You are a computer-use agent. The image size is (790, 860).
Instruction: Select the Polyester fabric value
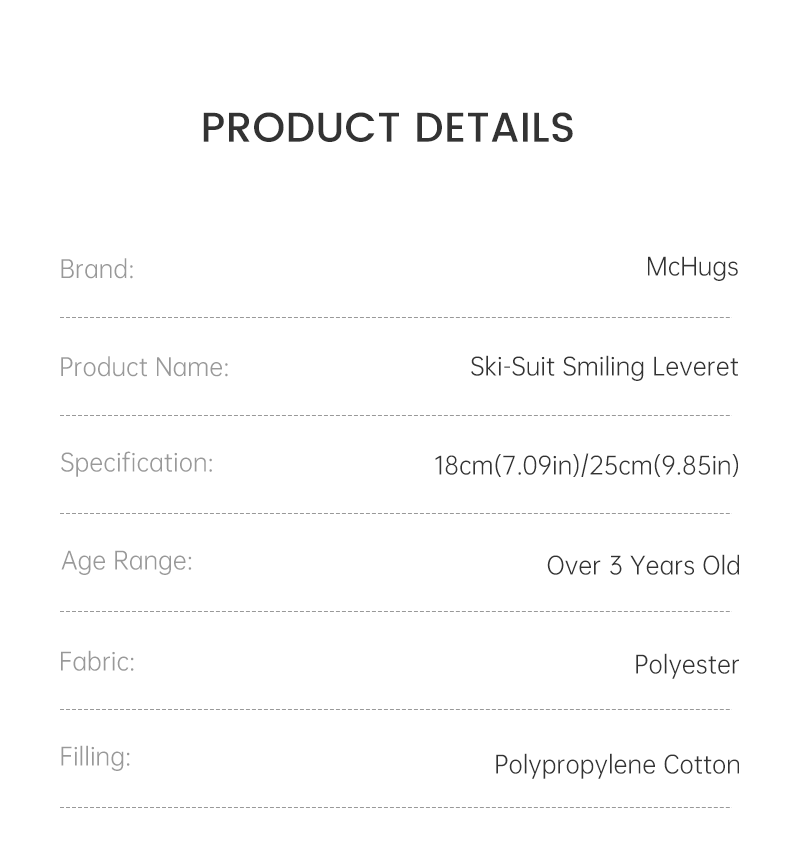(686, 665)
